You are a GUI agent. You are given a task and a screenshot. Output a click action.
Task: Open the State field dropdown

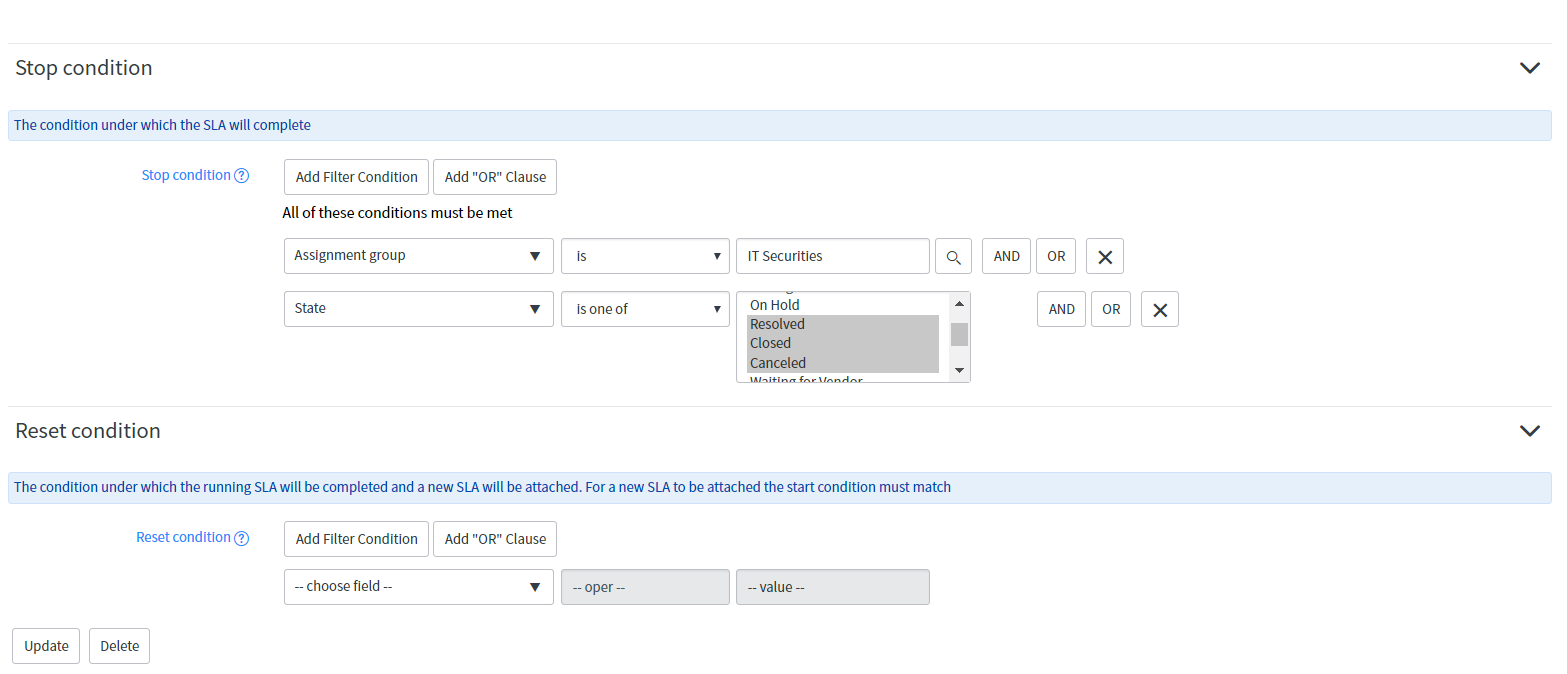(x=419, y=309)
